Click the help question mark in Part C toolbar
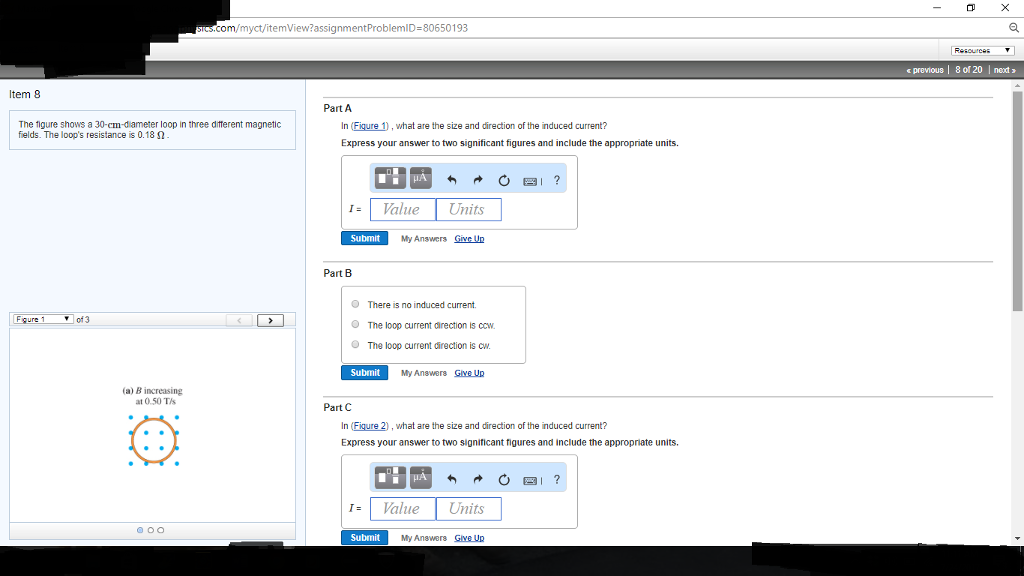Image resolution: width=1024 pixels, height=576 pixels. pyautogui.click(x=556, y=477)
